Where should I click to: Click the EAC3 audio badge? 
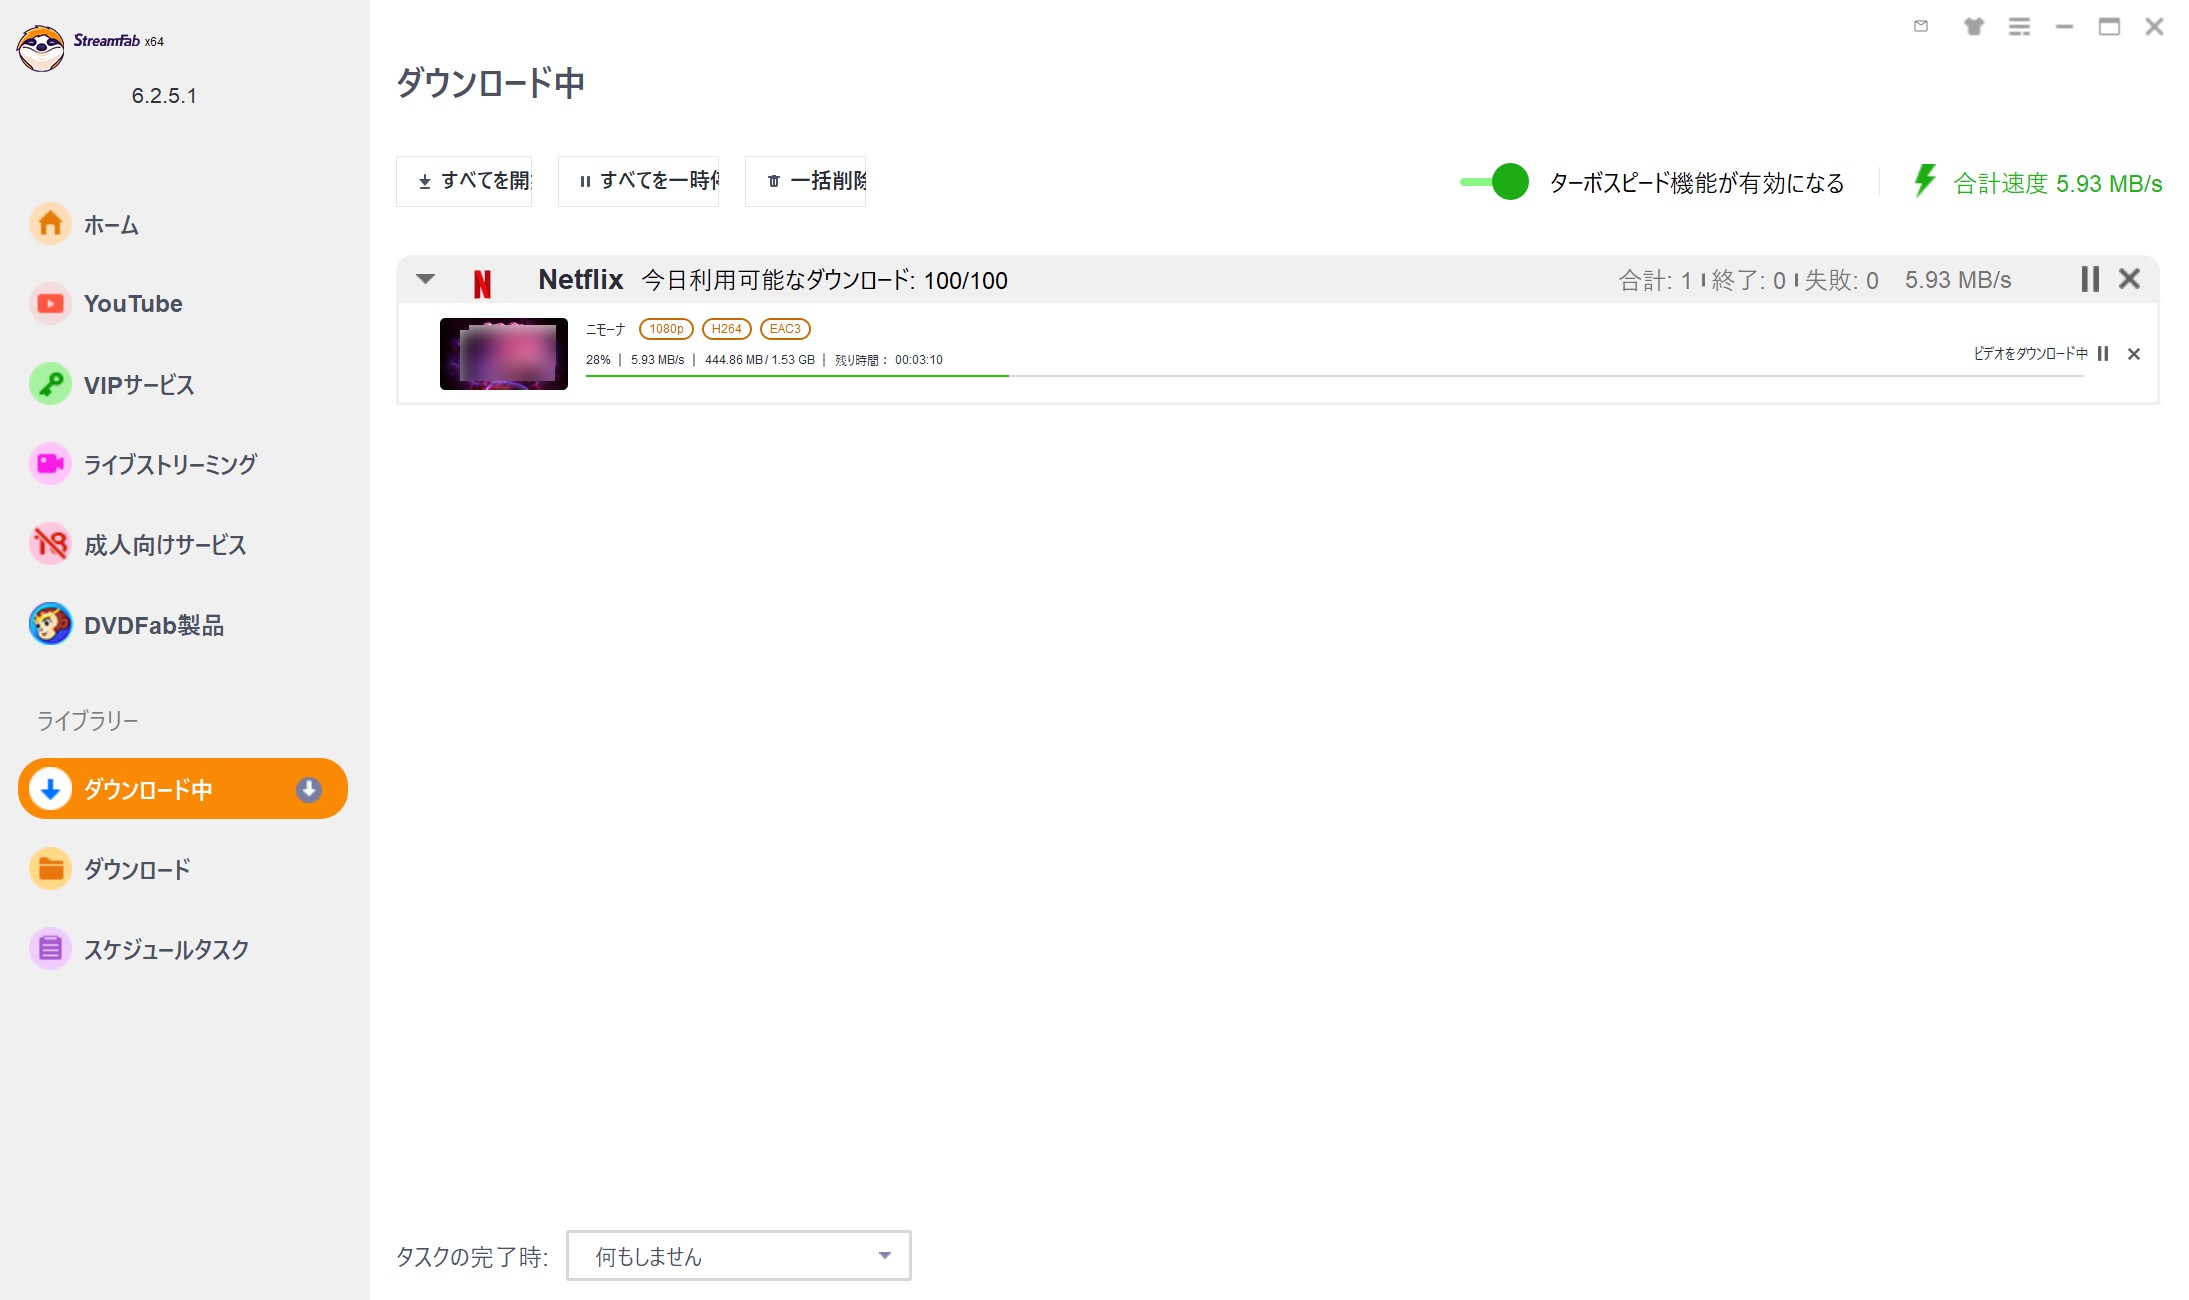coord(785,329)
